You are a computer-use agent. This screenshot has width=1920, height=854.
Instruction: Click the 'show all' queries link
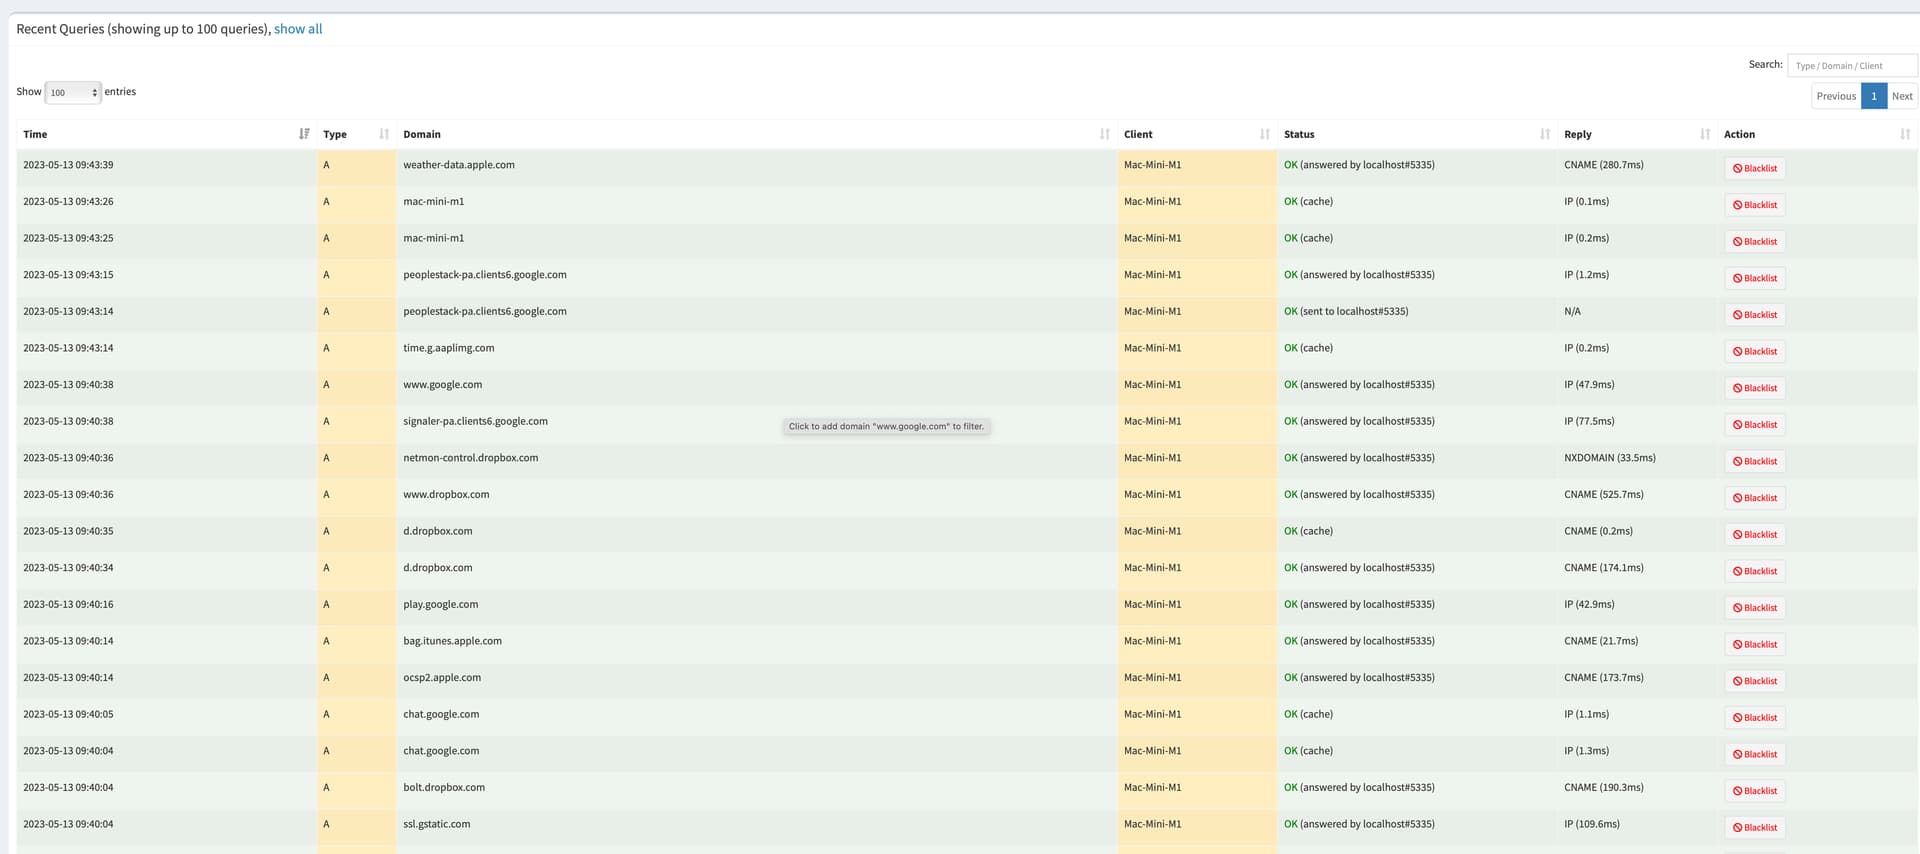[x=298, y=29]
